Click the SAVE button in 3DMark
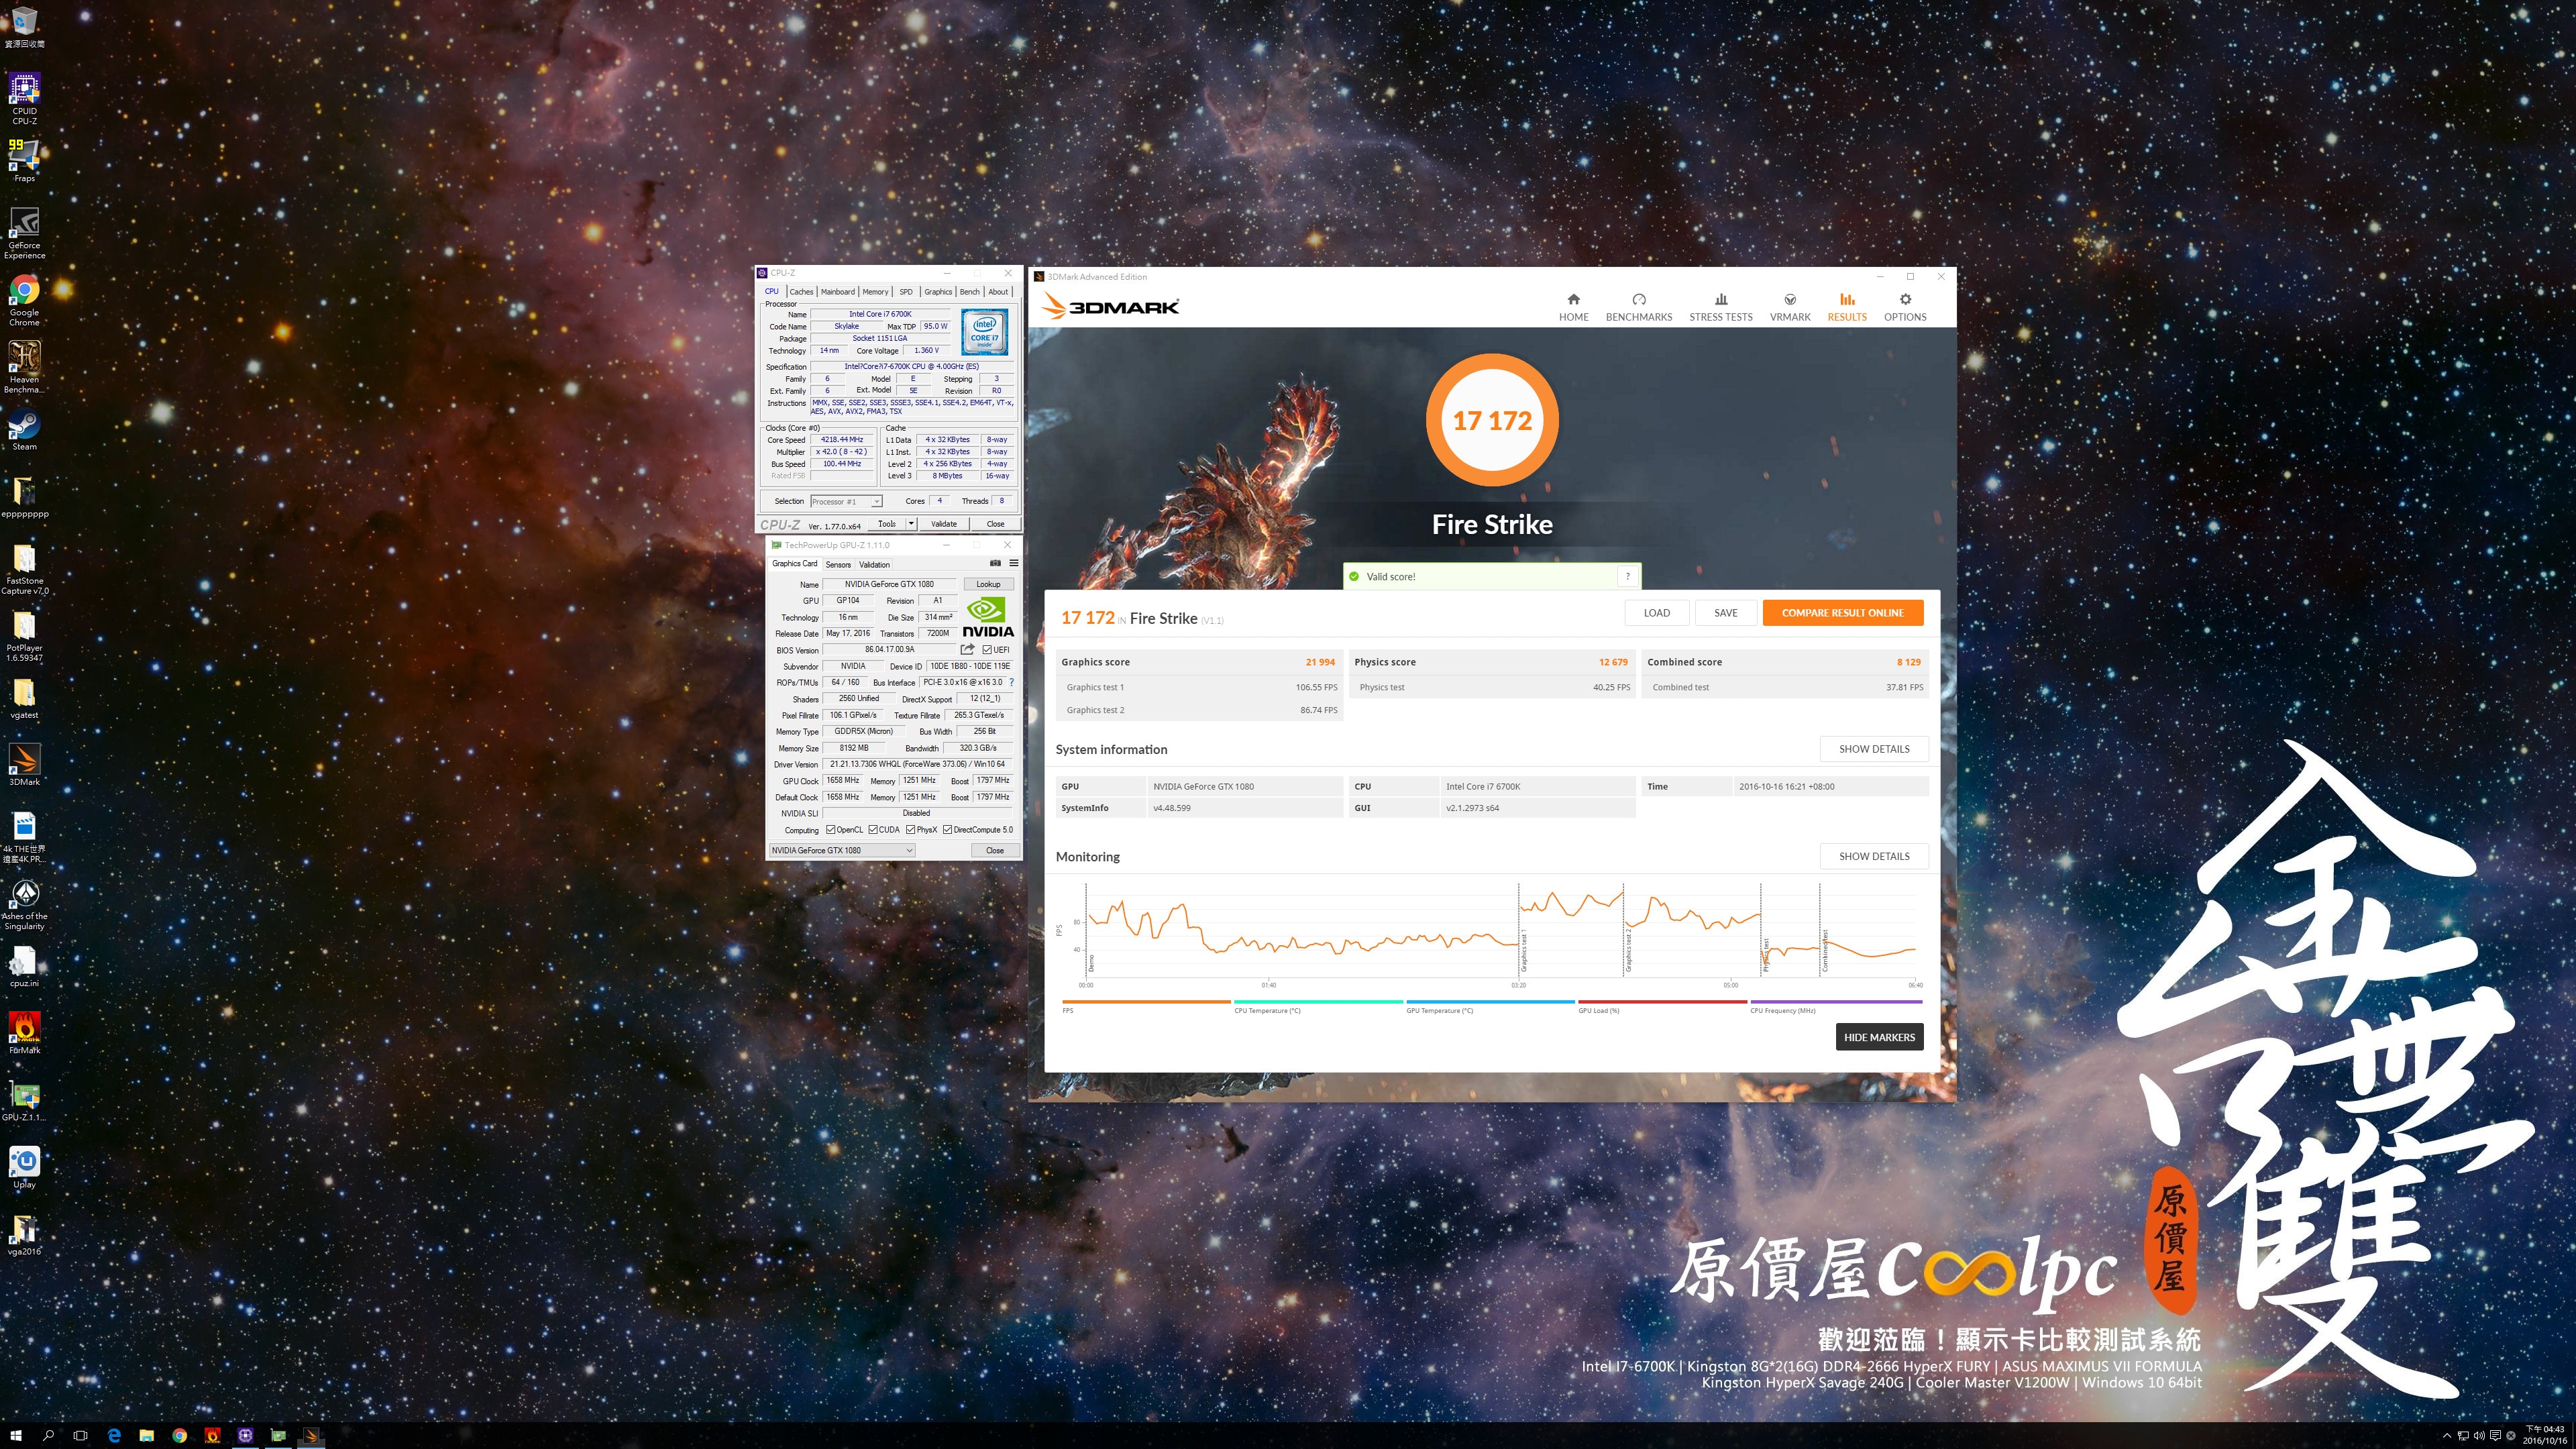Viewport: 2576px width, 1449px height. (1725, 613)
